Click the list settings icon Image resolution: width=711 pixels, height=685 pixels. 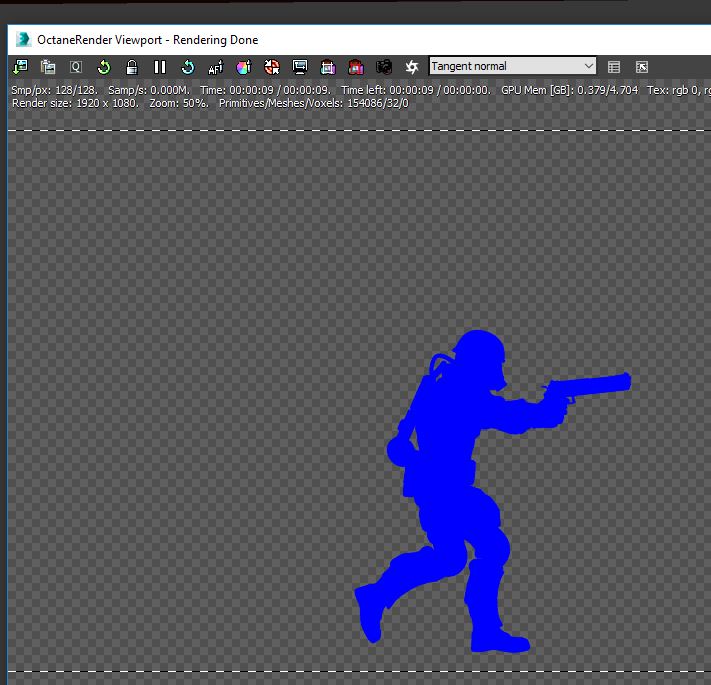pyautogui.click(x=614, y=67)
